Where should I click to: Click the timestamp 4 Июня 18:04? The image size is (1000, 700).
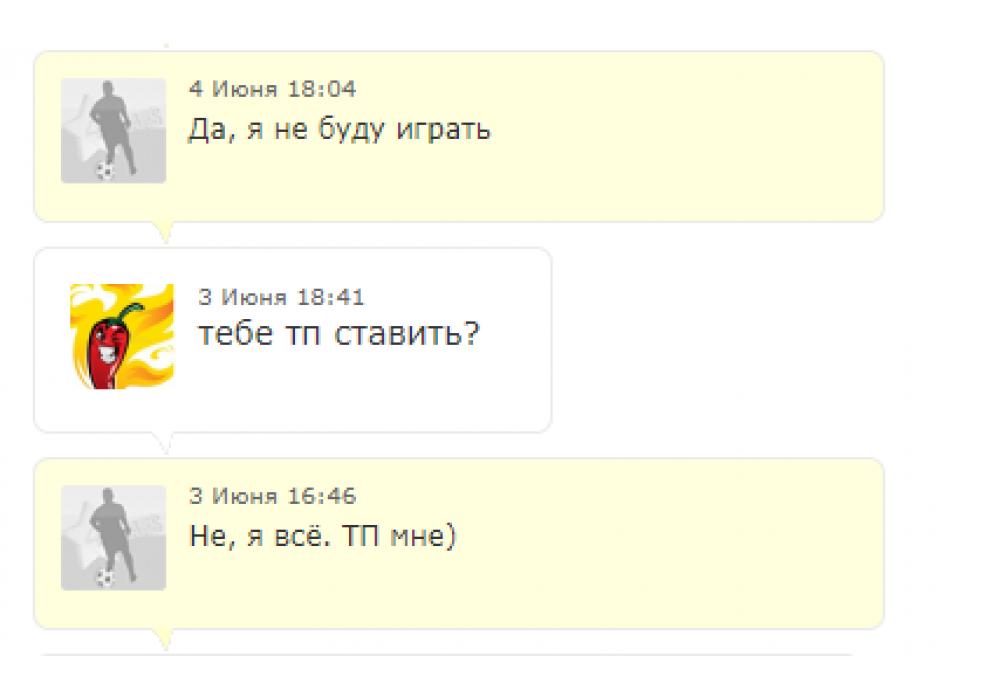(272, 89)
